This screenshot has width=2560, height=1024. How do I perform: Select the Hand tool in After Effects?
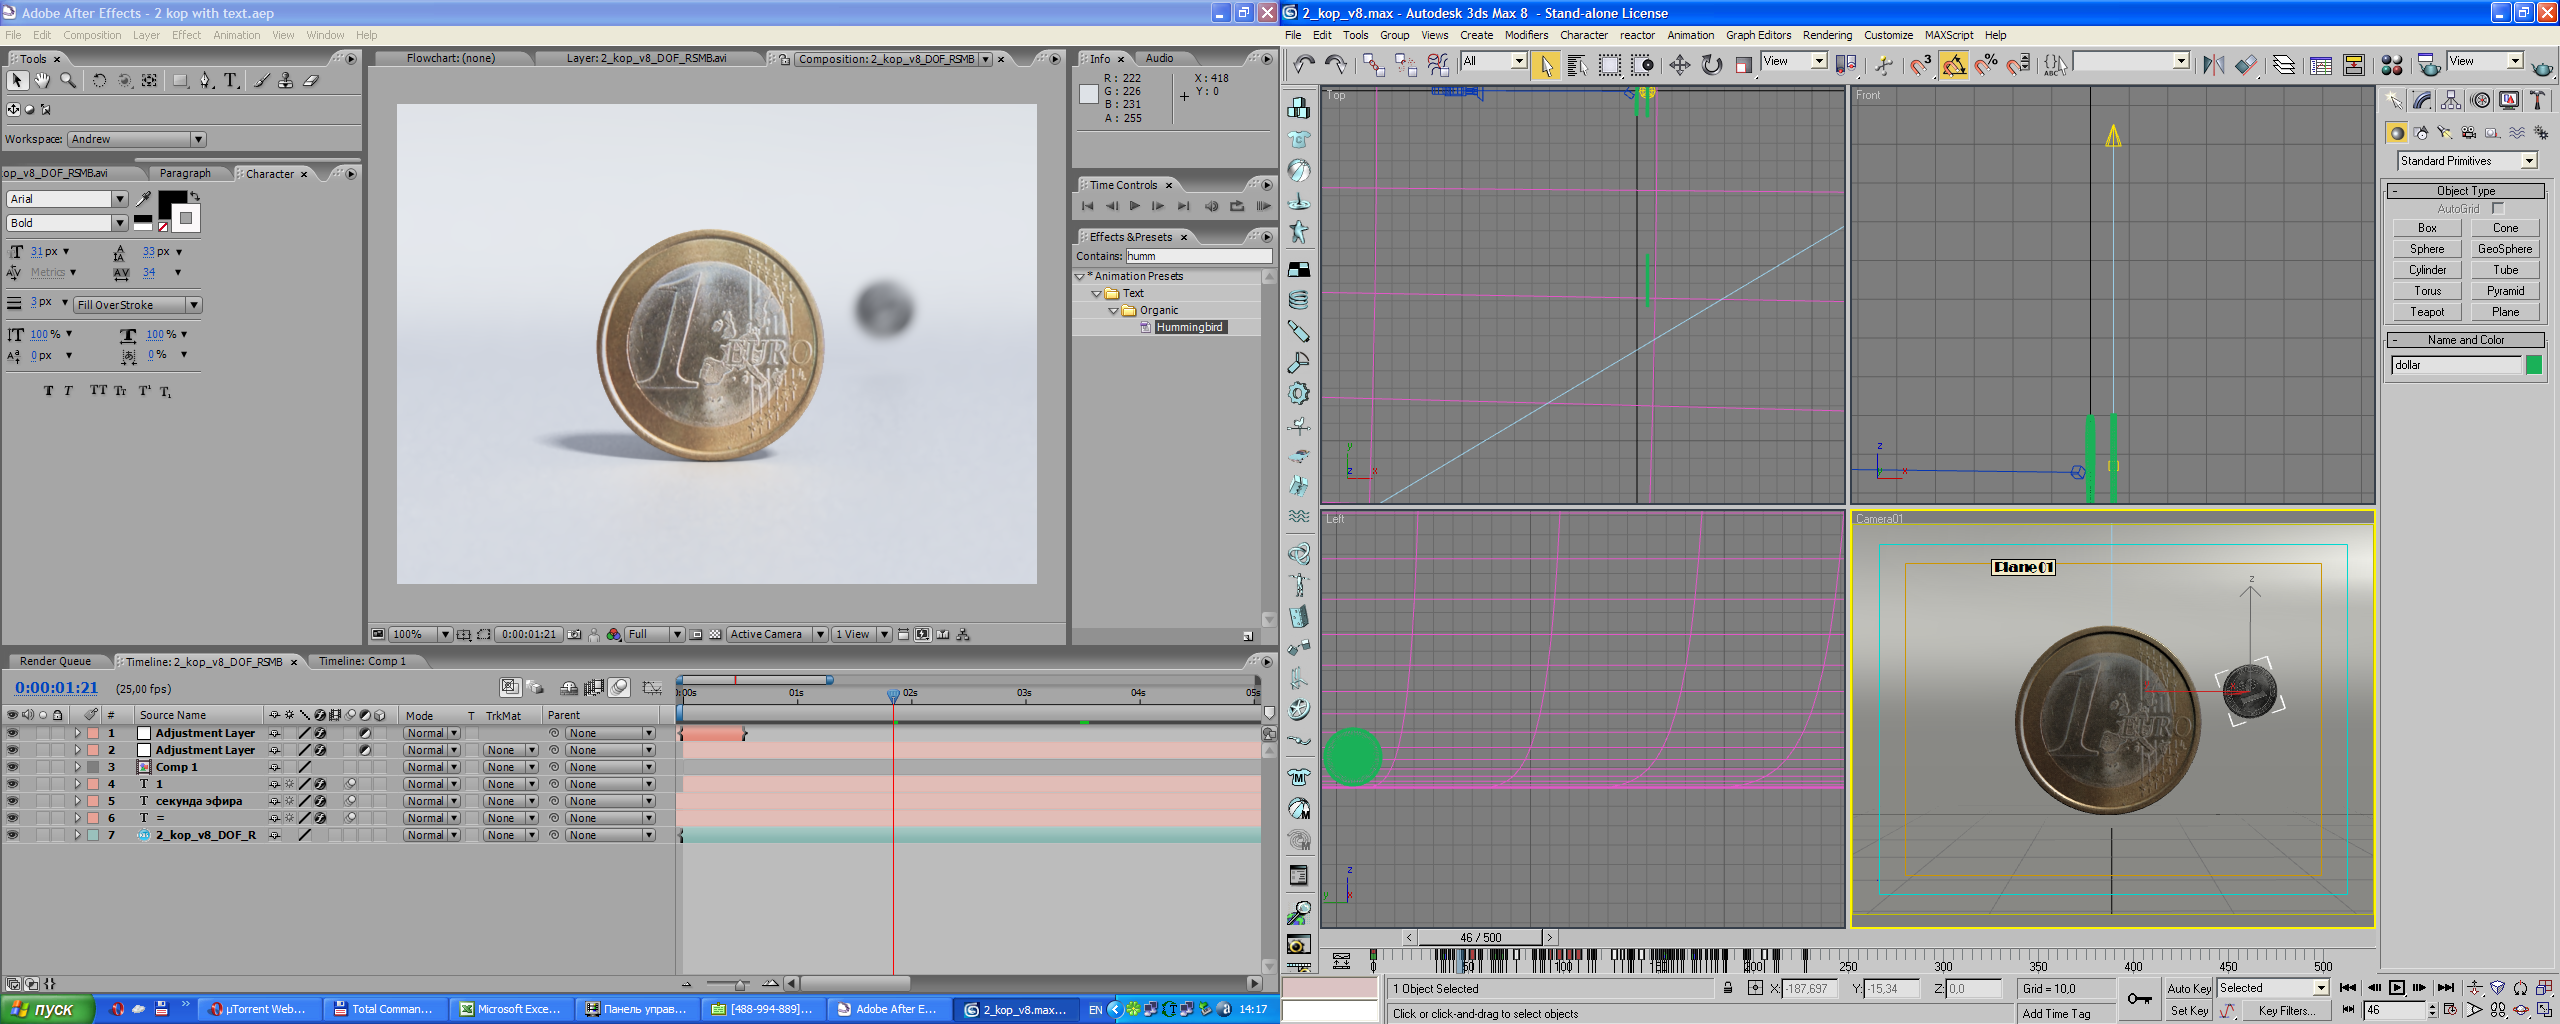coord(42,80)
